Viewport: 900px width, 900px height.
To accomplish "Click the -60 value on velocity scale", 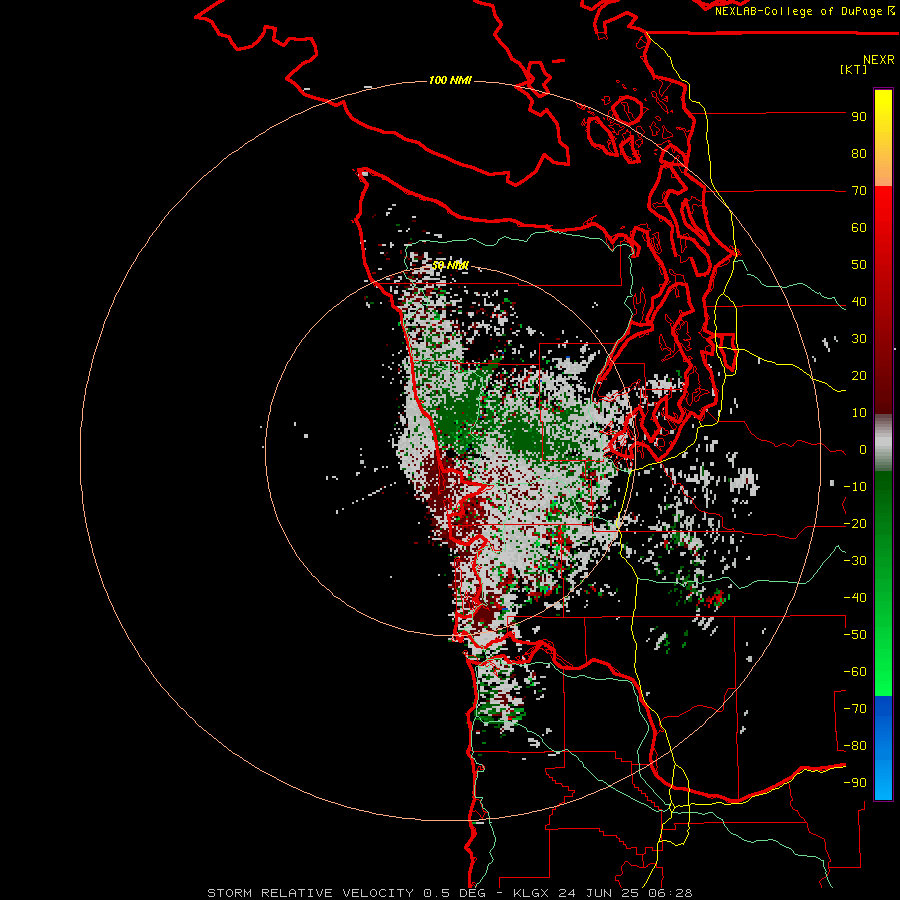I will [x=855, y=672].
